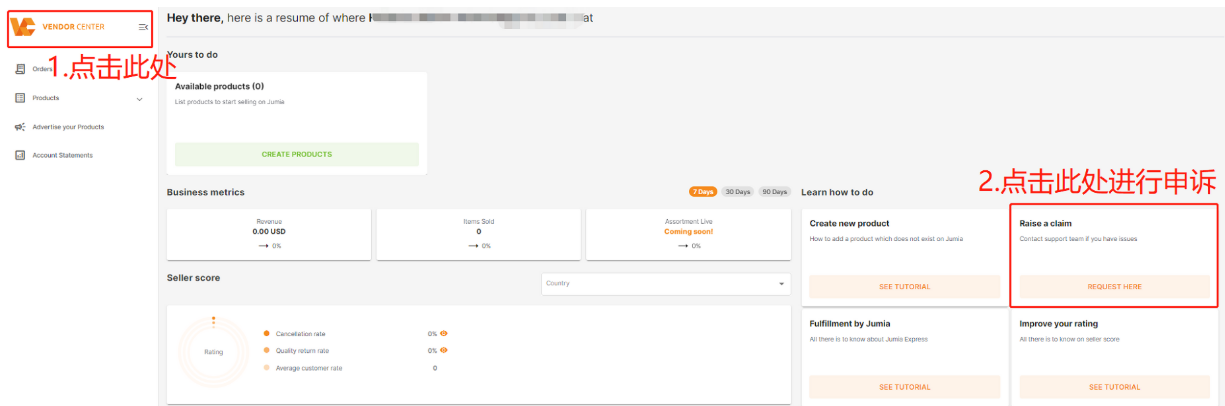Open Account Statements menu item
The height and width of the screenshot is (406, 1225).
62,155
